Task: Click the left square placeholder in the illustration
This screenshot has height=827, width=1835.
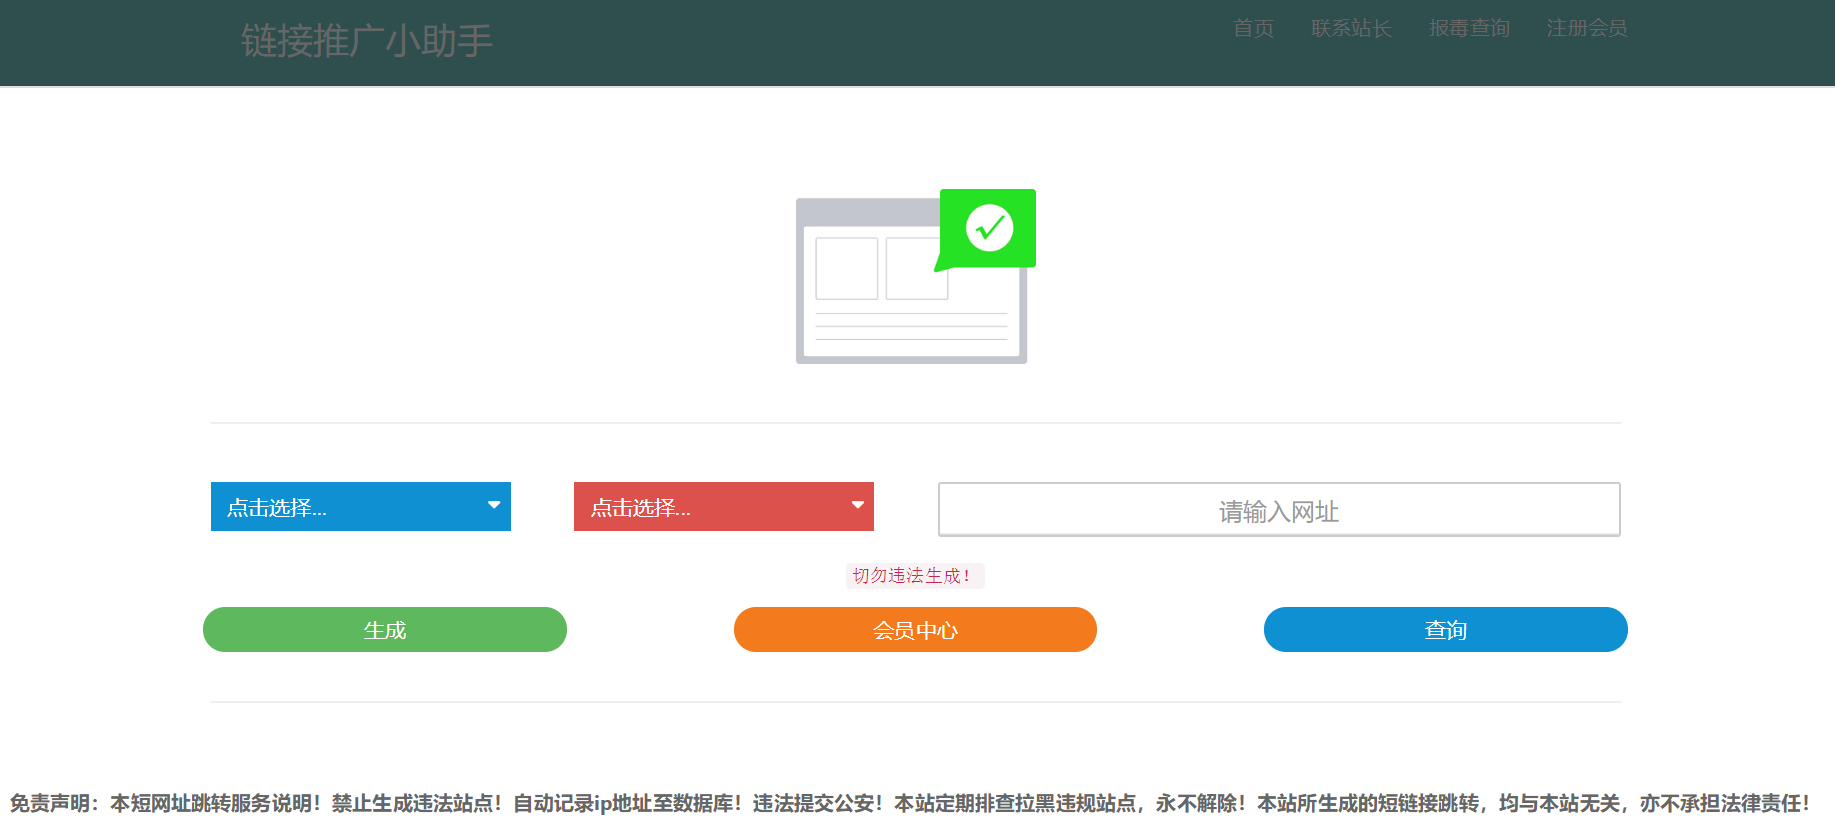Action: click(846, 268)
